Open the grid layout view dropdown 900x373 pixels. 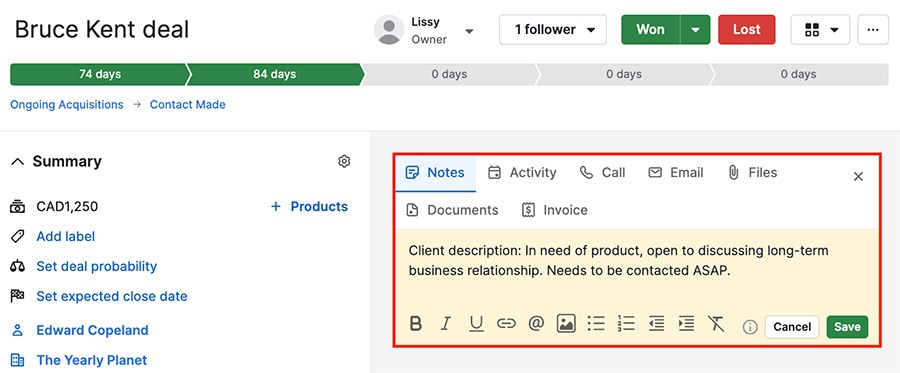tap(820, 30)
